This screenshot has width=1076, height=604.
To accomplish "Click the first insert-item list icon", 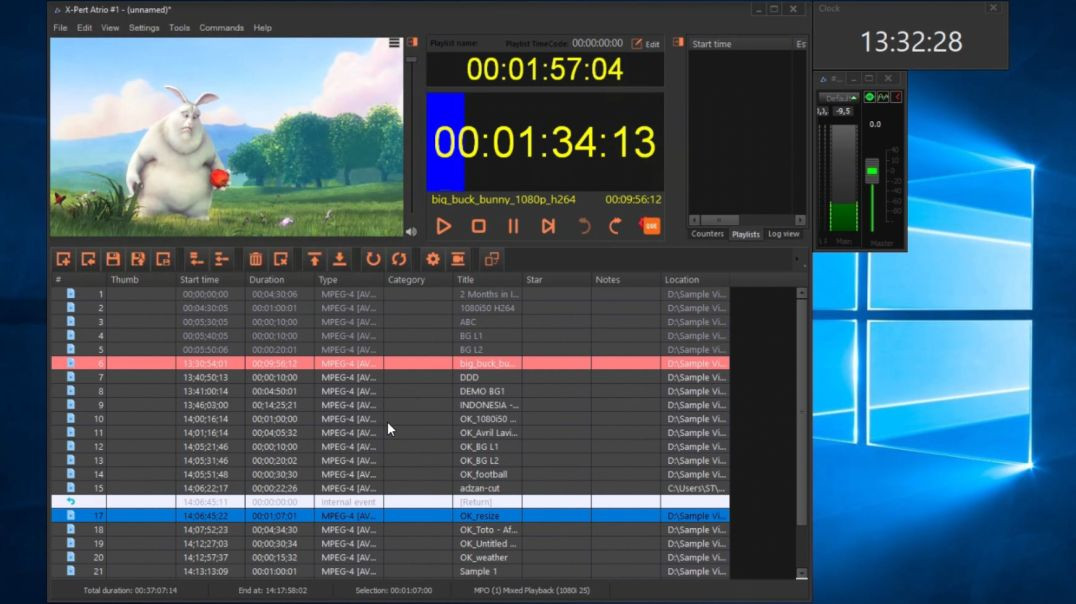I will coord(196,259).
